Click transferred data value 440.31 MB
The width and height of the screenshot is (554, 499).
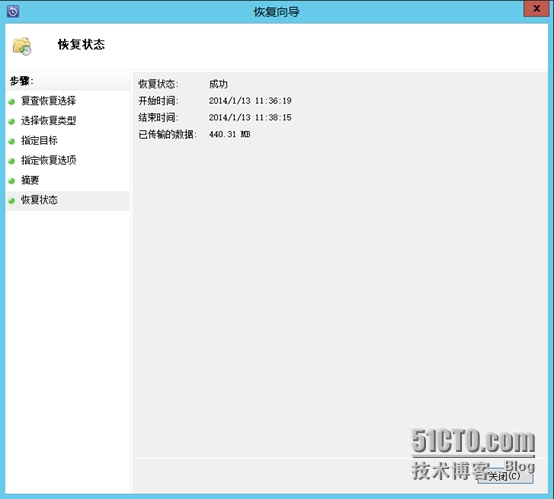pos(230,134)
